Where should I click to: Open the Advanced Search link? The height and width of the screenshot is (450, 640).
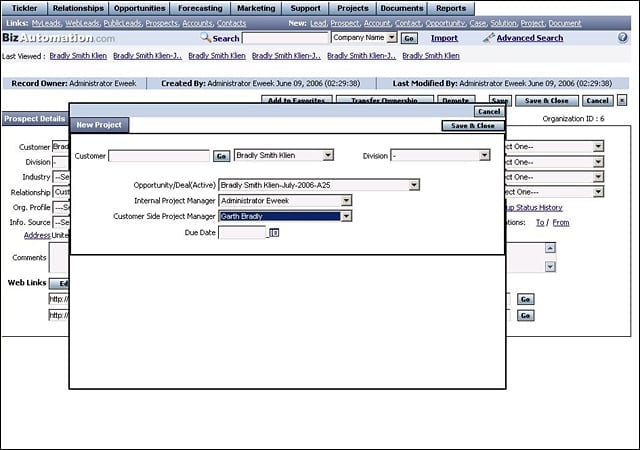coord(530,38)
